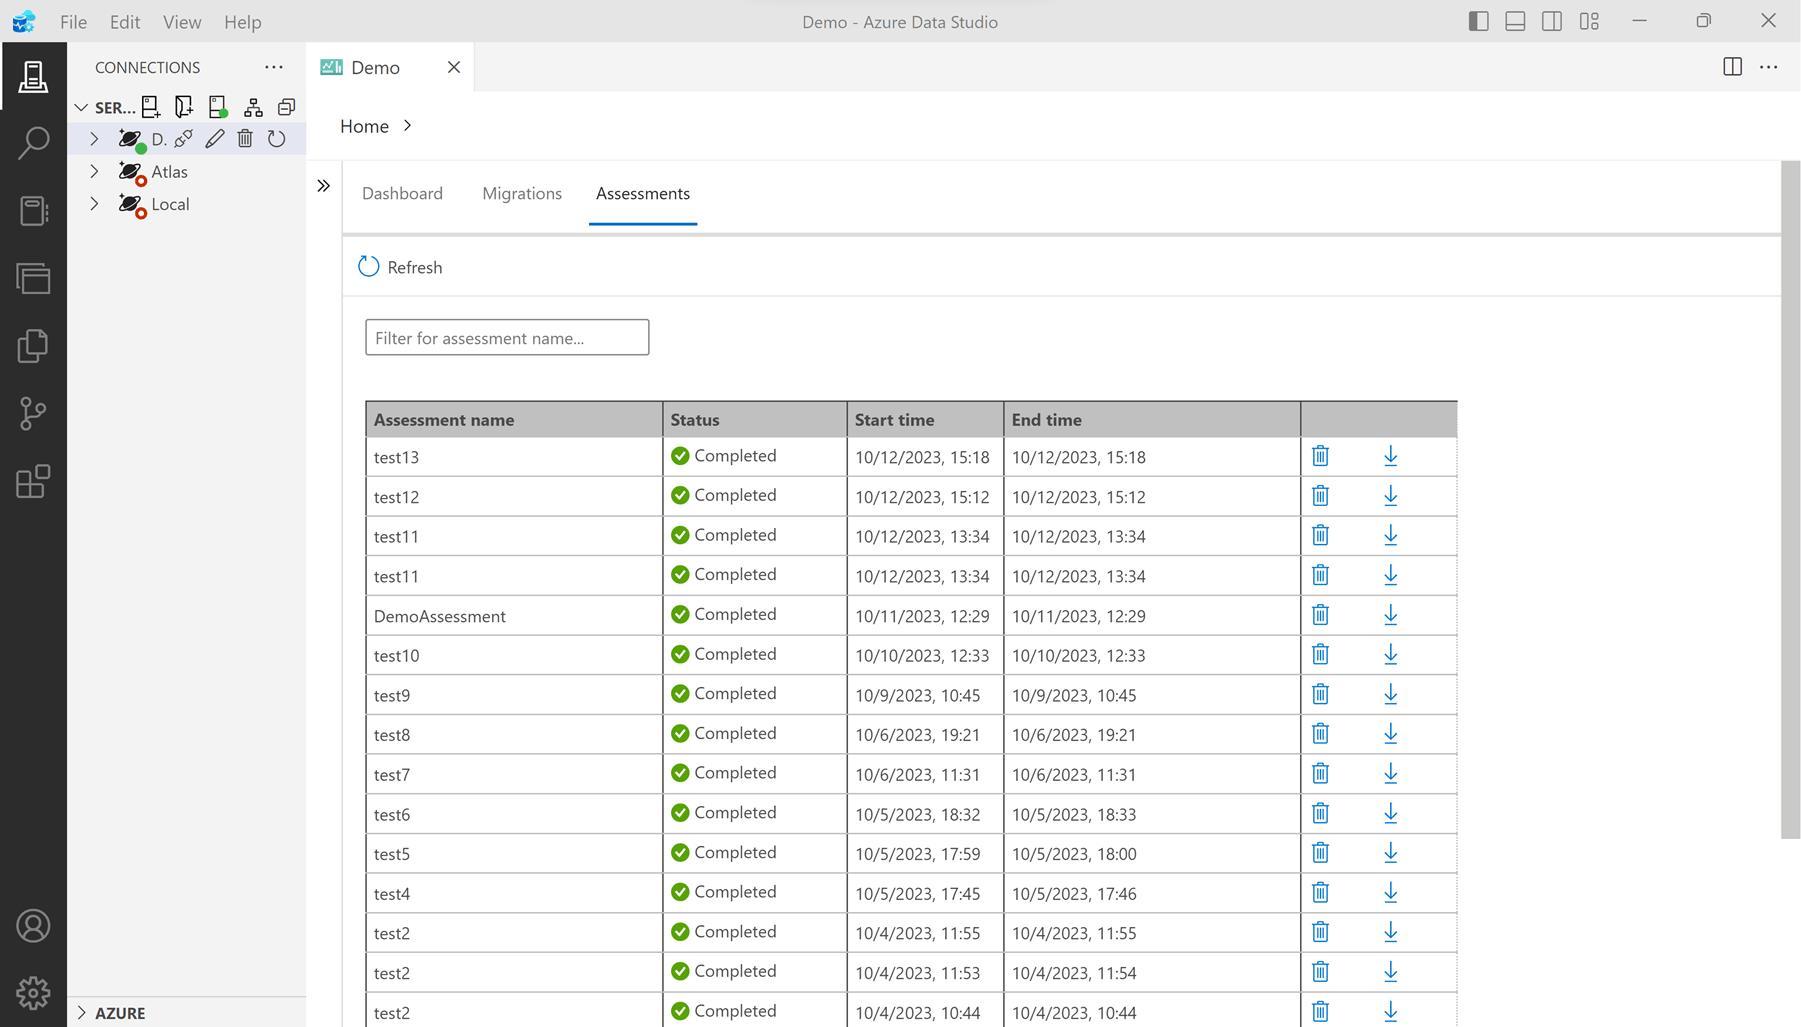Screen dimensions: 1801x1027
Task: Open Manage settings gear icon
Action: point(33,992)
